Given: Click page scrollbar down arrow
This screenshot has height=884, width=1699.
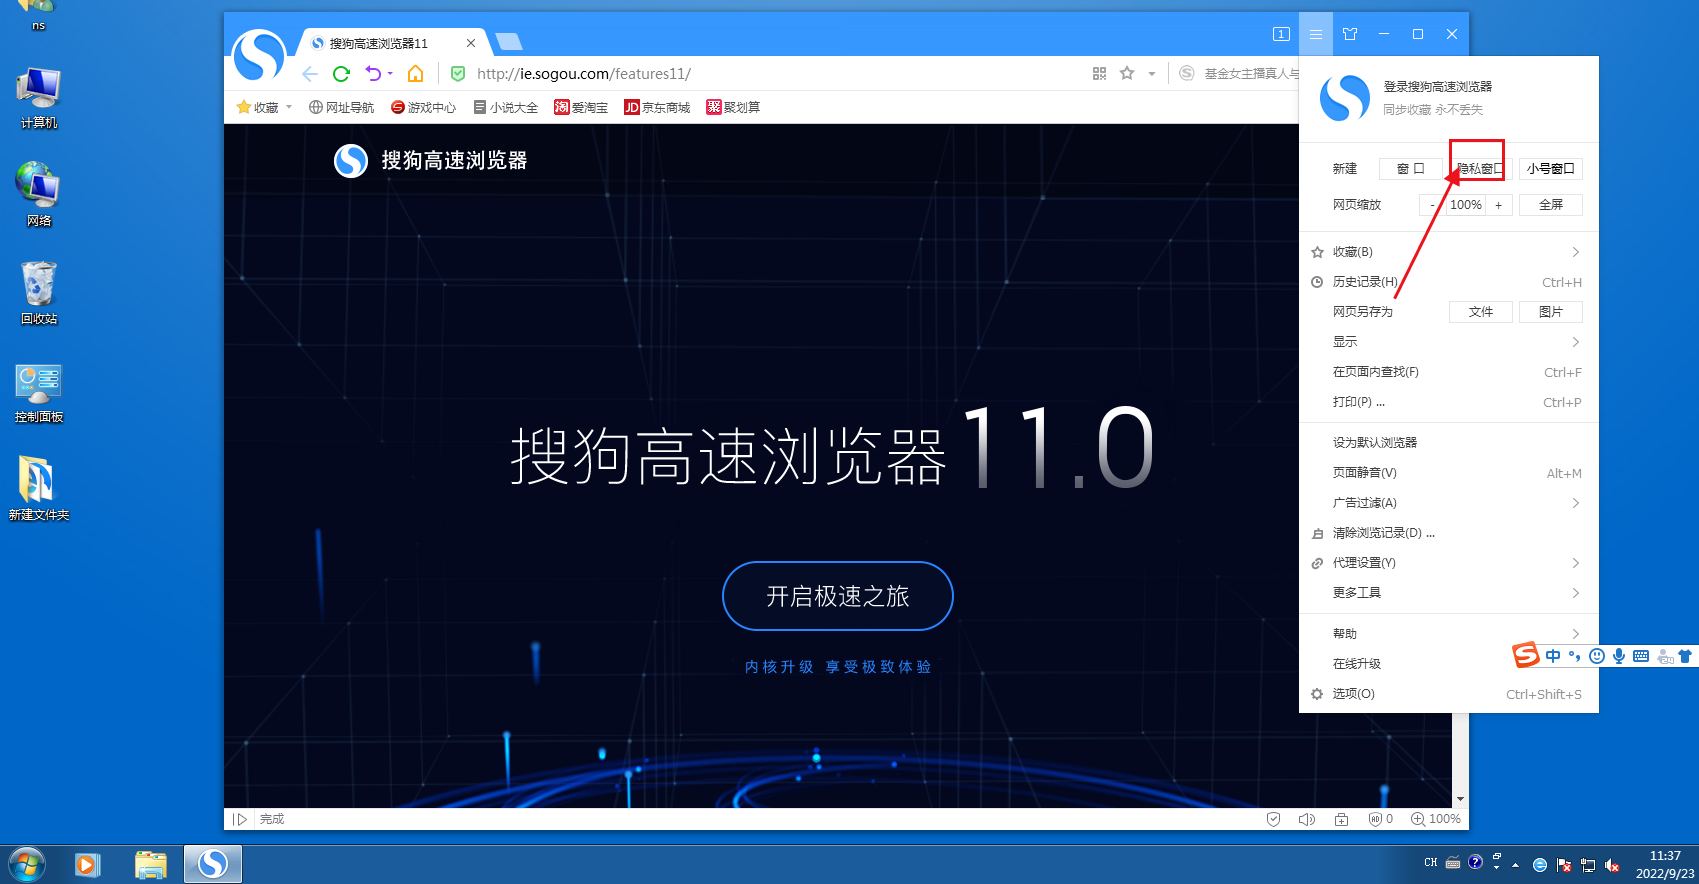Looking at the screenshot, I should 1461,799.
